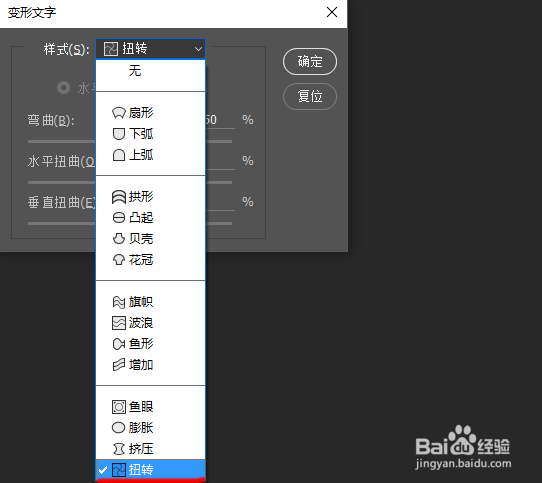Click twist icon in the style combo box
Screen dimensions: 542x483
tap(111, 49)
